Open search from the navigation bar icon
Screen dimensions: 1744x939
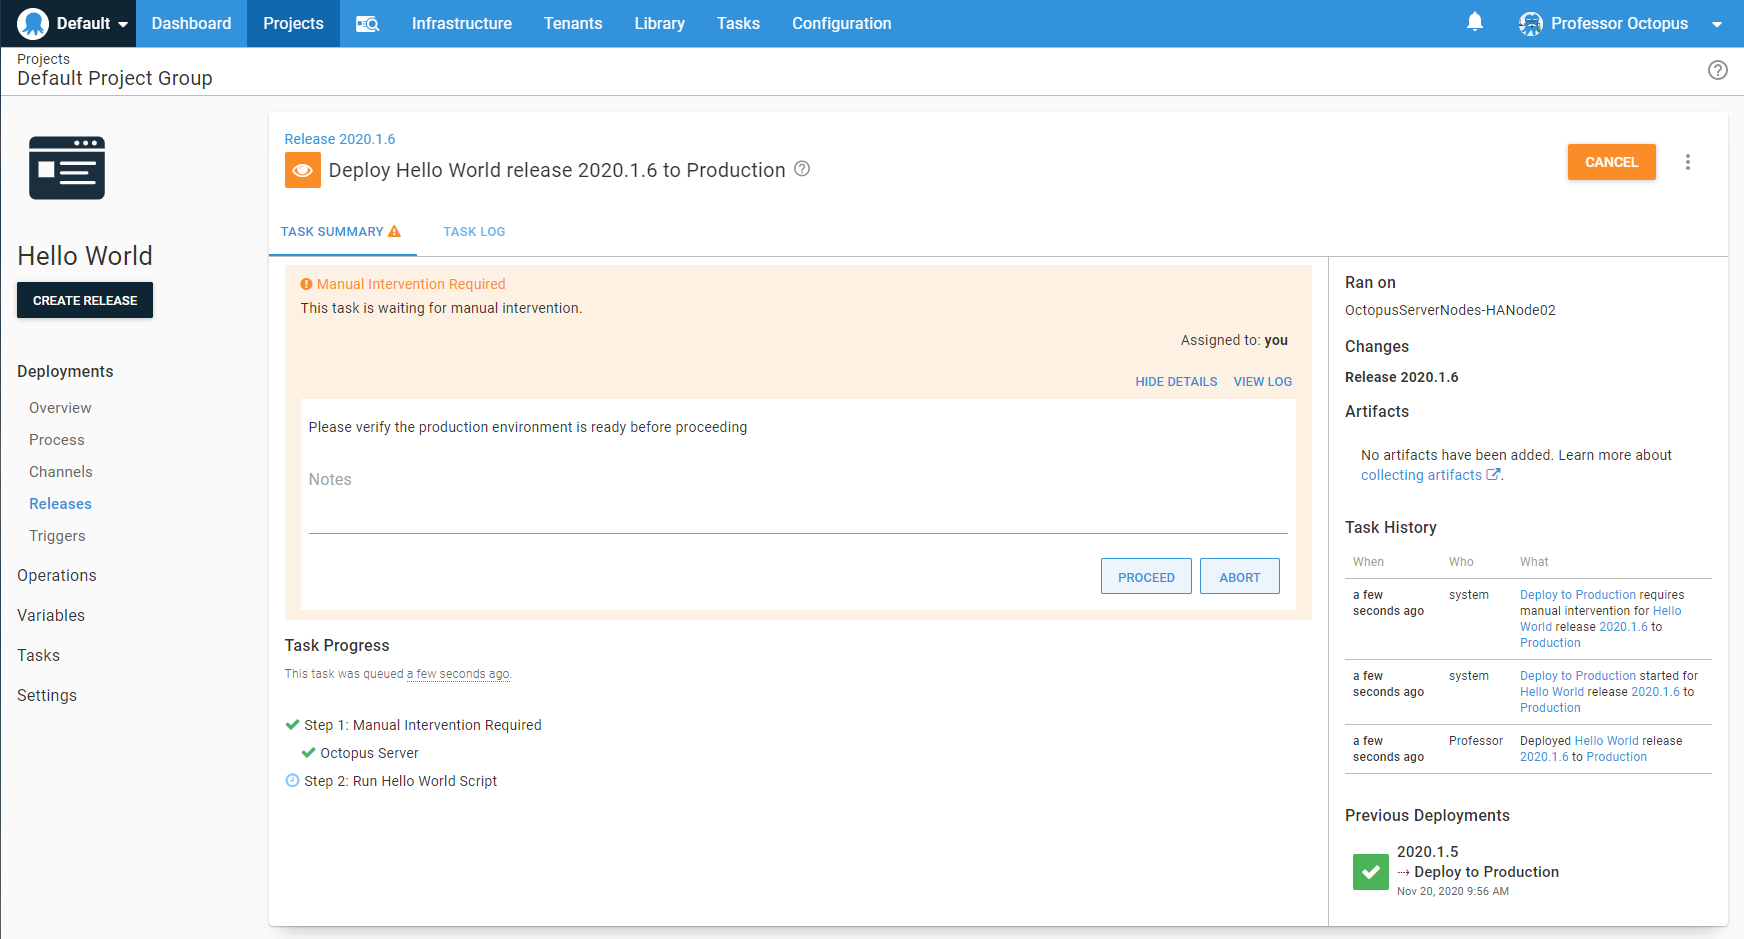pyautogui.click(x=367, y=23)
